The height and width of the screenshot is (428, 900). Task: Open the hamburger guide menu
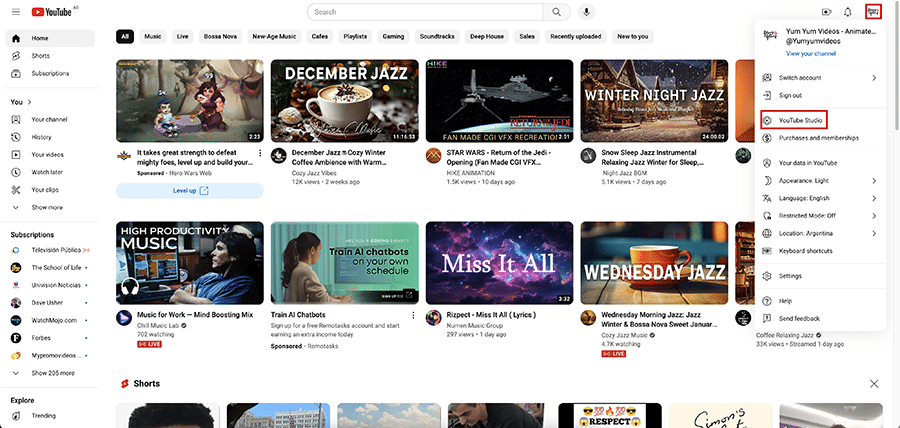(15, 11)
